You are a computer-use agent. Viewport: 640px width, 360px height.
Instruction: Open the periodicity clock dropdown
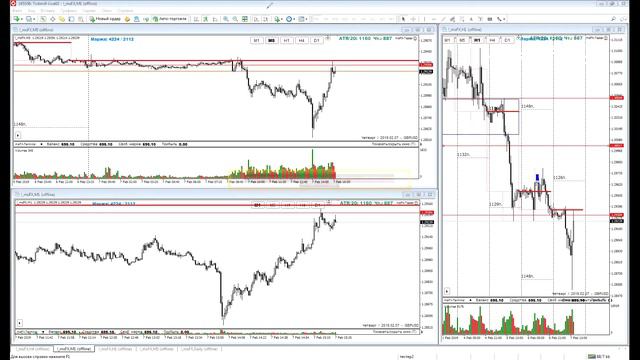click(290, 19)
